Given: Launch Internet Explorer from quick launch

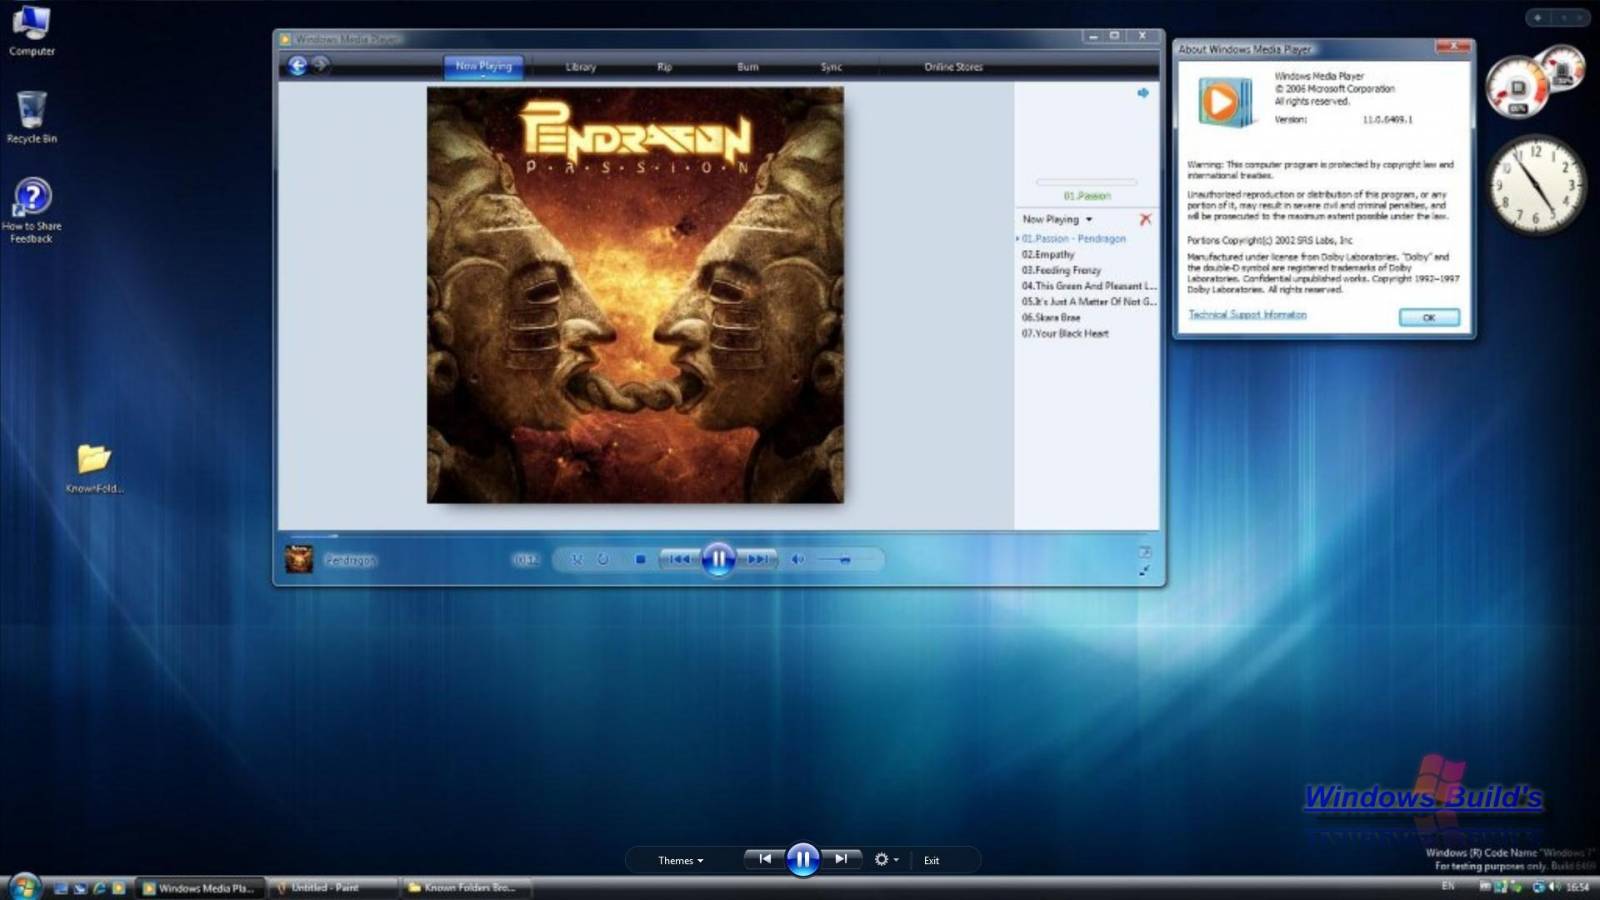Looking at the screenshot, I should pos(99,888).
